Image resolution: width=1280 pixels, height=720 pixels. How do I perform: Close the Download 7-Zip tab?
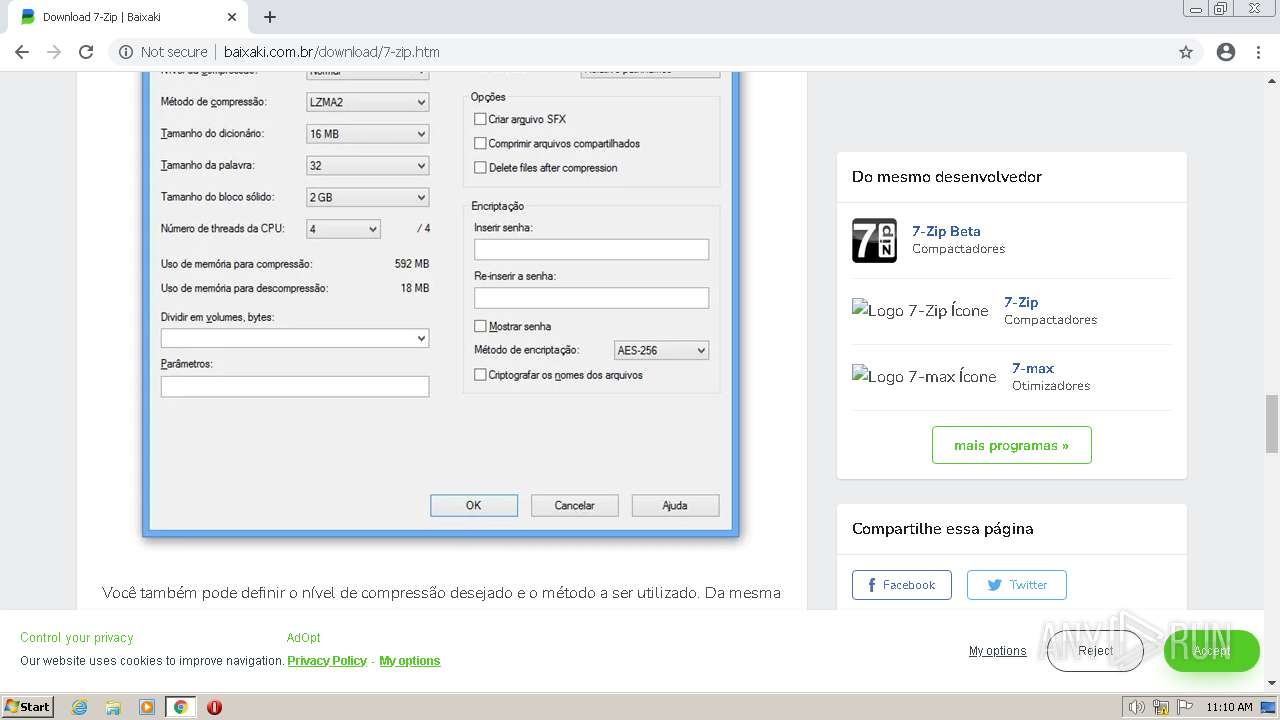[232, 17]
